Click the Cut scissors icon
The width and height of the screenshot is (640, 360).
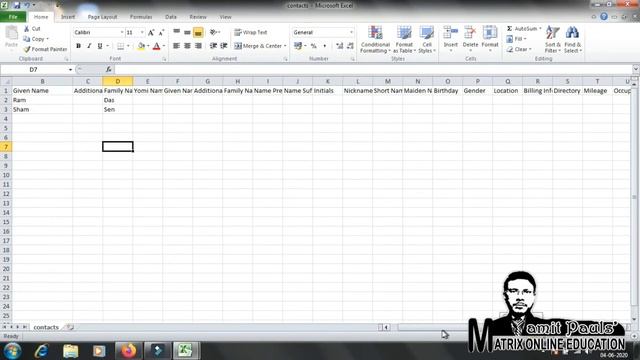click(27, 29)
